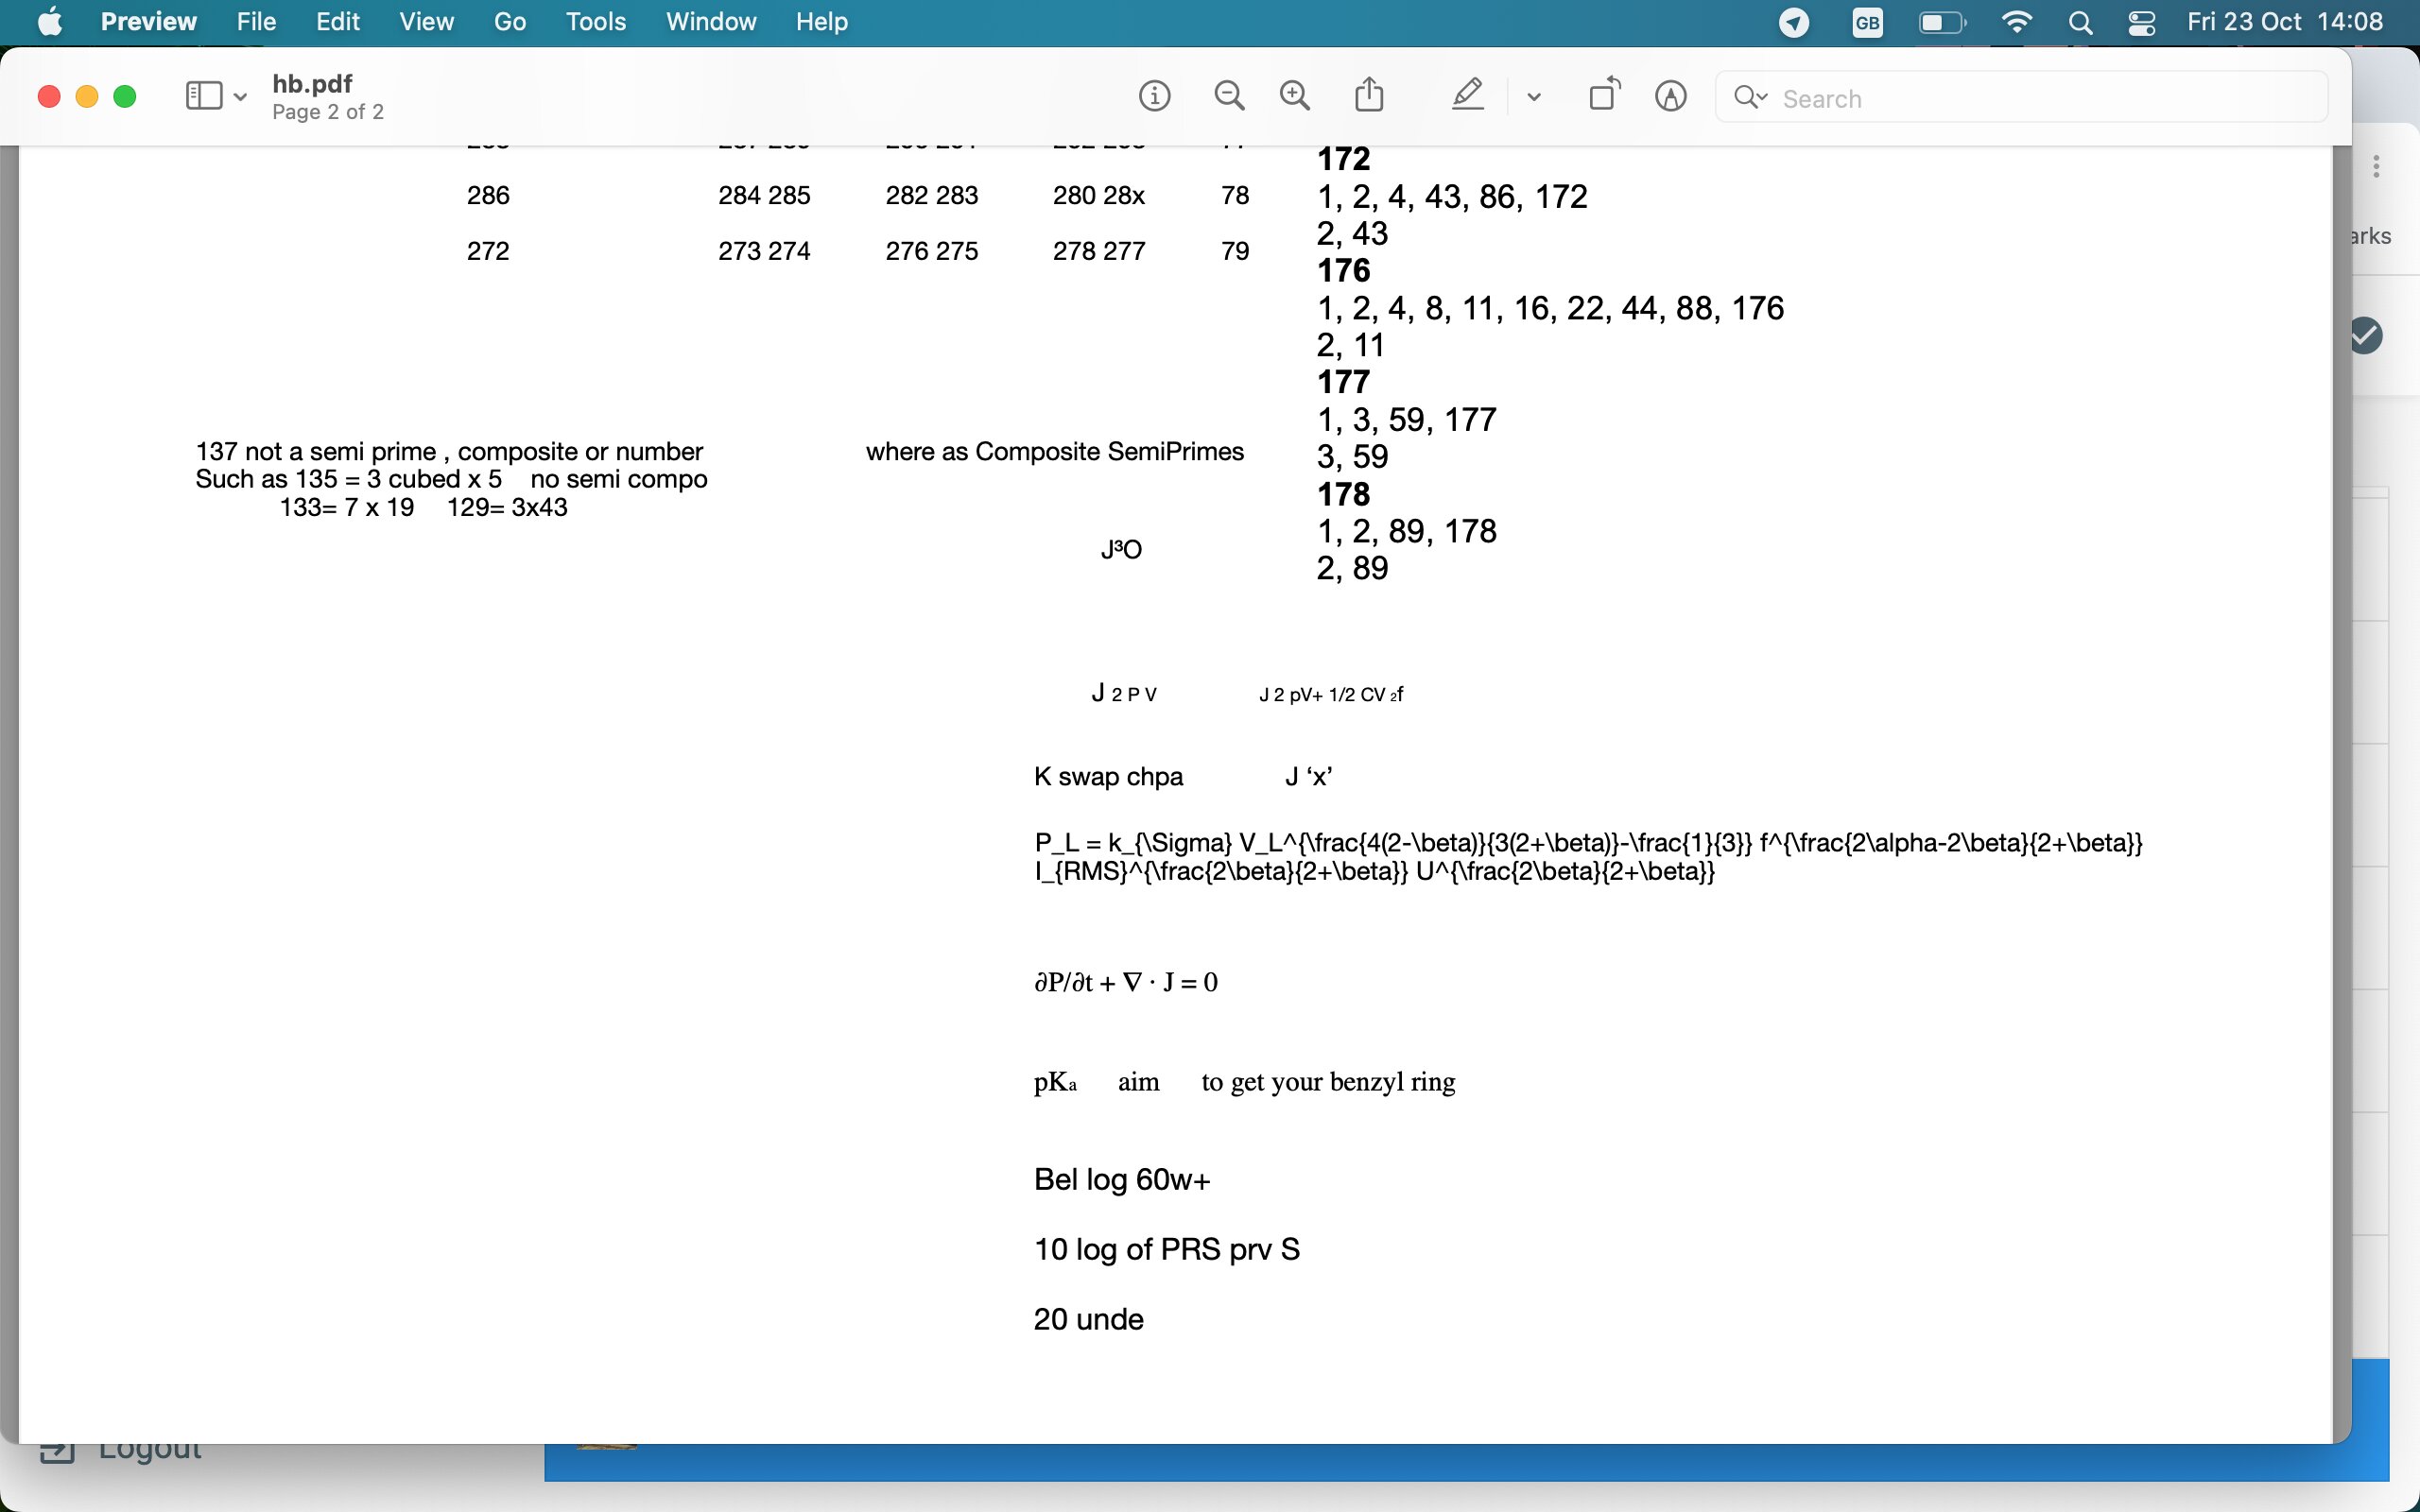Click the background window's three-dot menu
This screenshot has height=1512, width=2420.
point(2376,166)
